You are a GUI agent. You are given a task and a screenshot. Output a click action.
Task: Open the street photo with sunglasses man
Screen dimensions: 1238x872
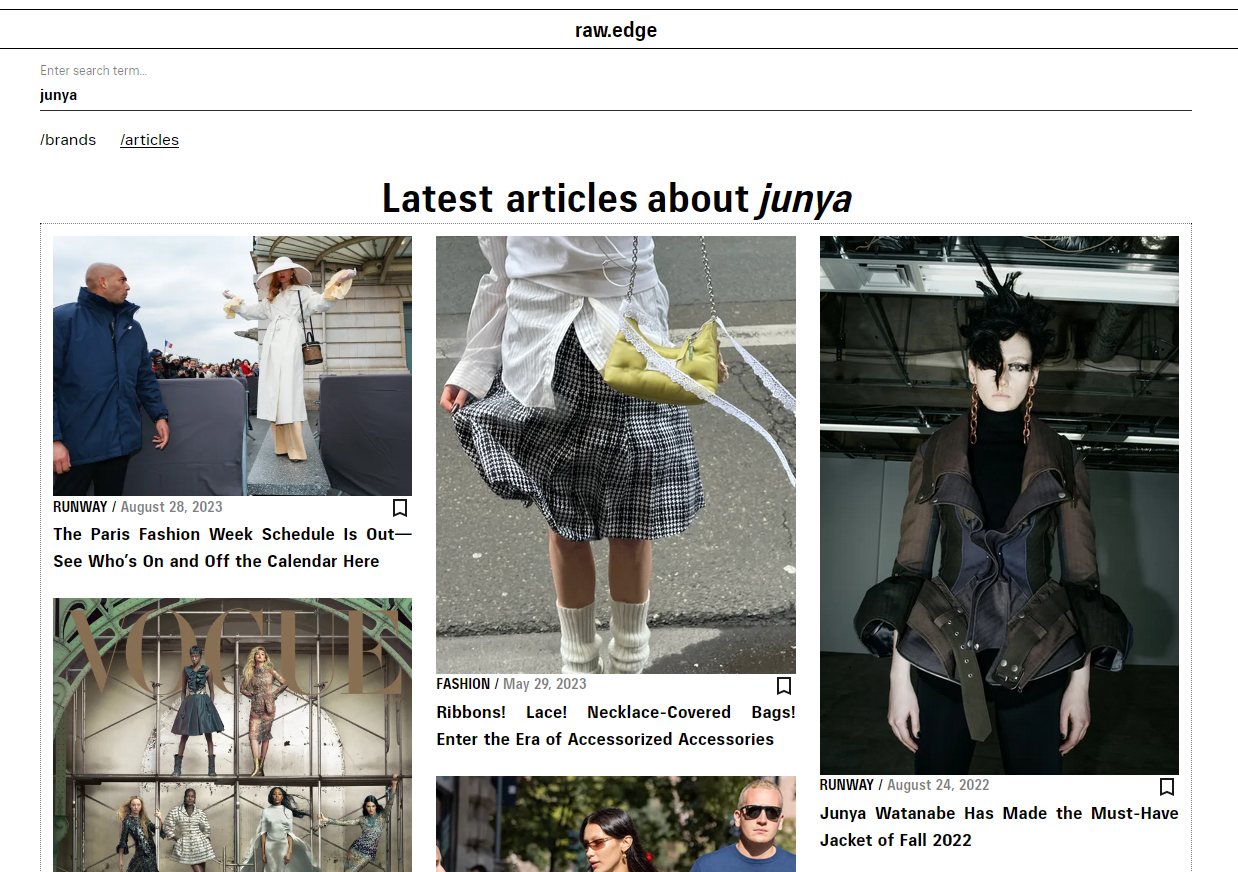[616, 824]
